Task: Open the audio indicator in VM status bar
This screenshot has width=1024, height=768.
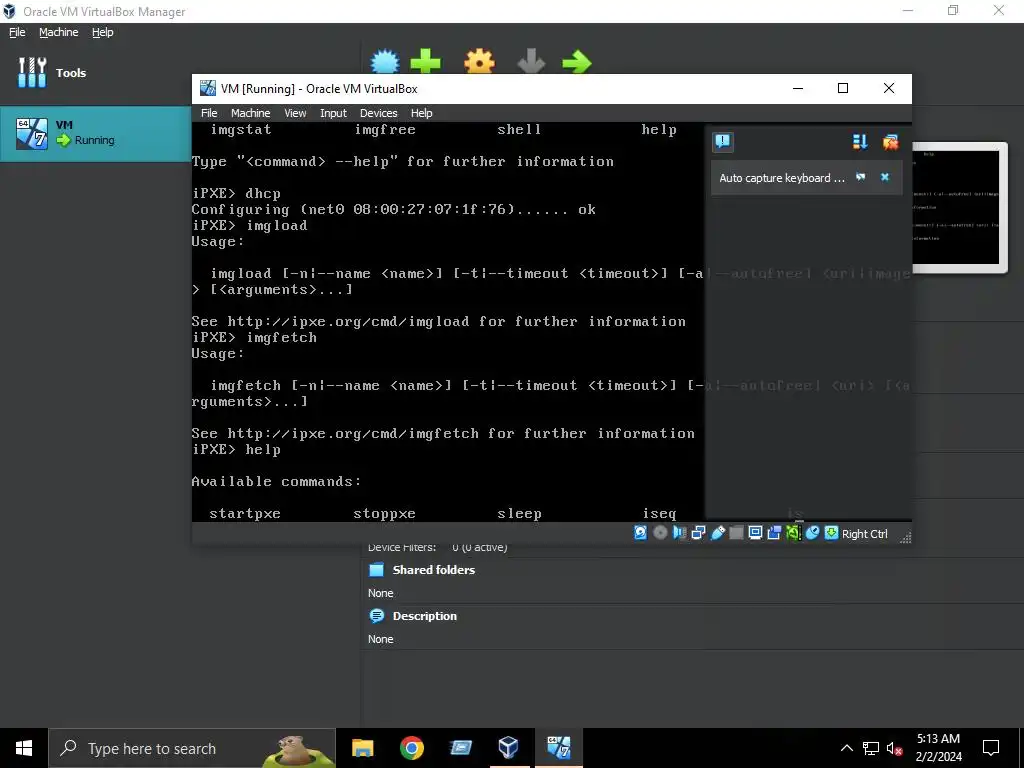Action: (x=679, y=533)
